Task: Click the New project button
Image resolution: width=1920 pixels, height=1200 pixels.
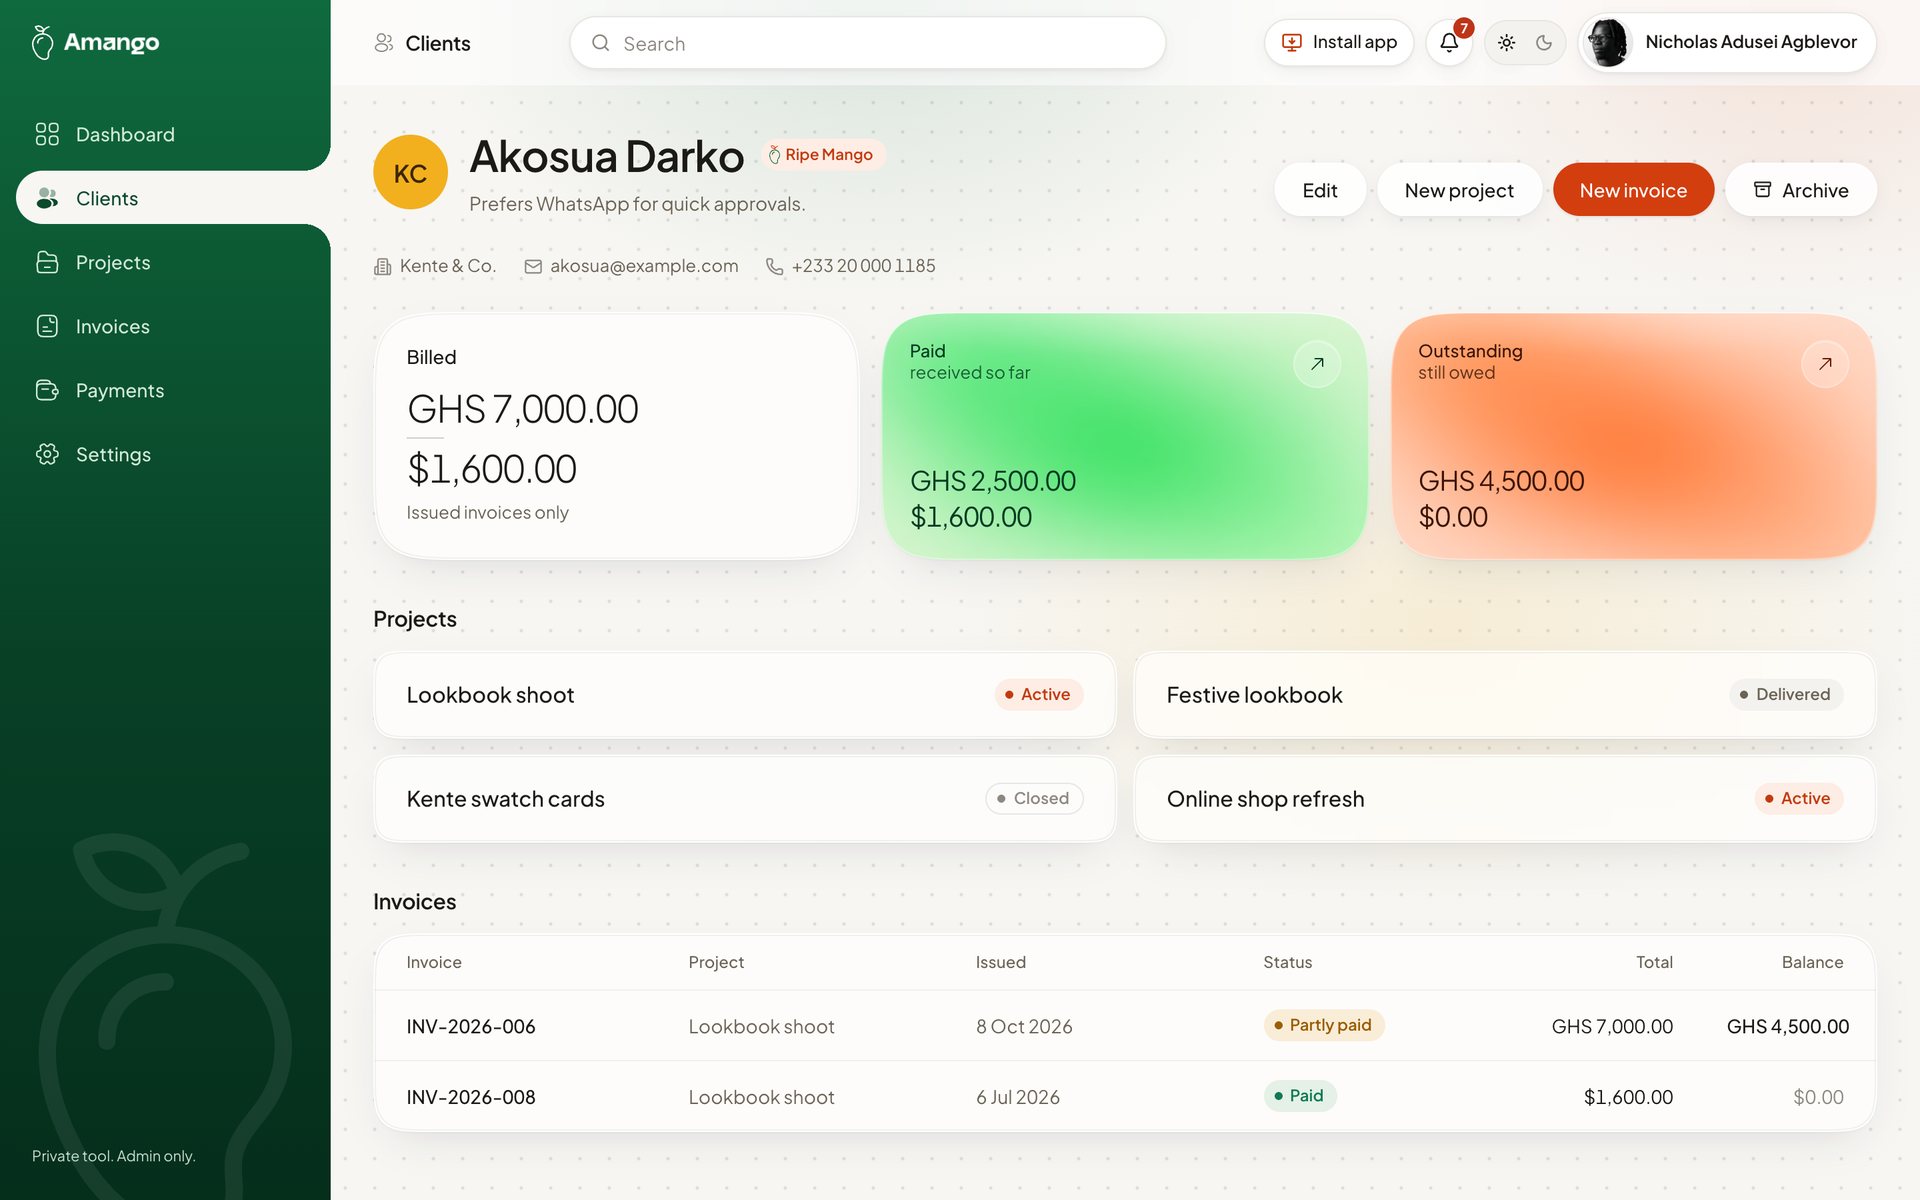Action: click(1459, 190)
